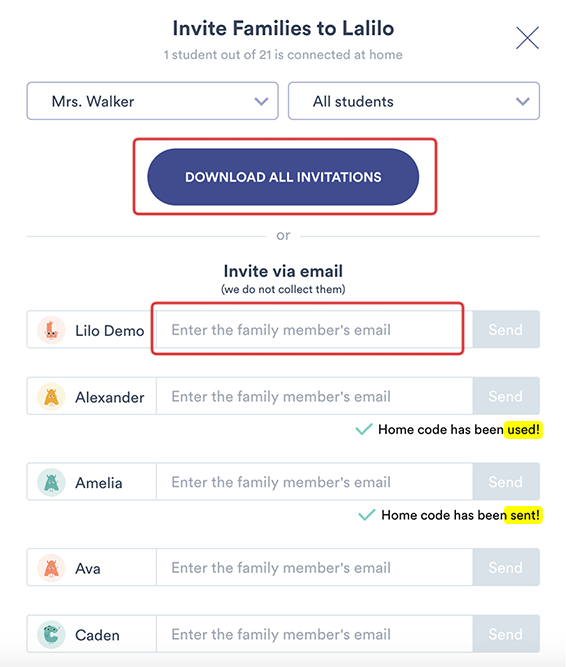Click Lilo Demo's monster avatar icon

click(x=51, y=330)
